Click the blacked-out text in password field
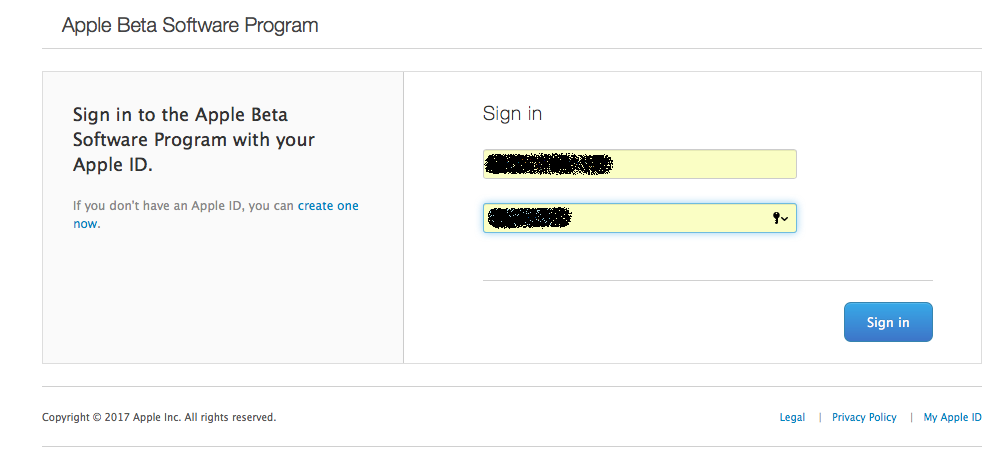 coord(527,217)
